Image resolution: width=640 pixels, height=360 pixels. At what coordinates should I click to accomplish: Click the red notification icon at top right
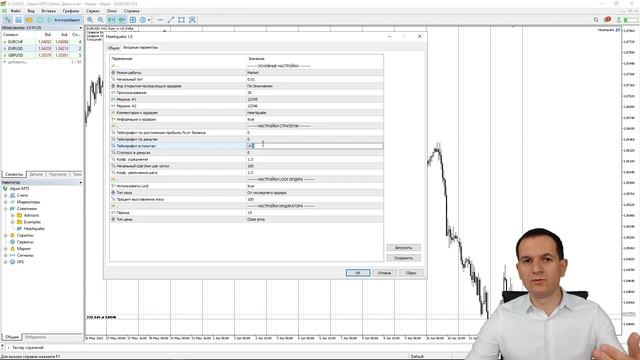(x=607, y=19)
